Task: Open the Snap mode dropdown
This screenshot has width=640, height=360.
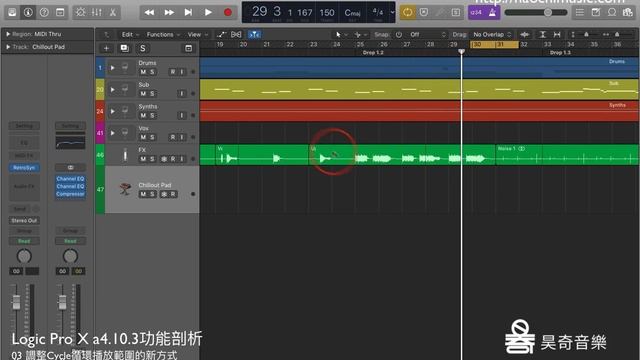Action: 427,35
